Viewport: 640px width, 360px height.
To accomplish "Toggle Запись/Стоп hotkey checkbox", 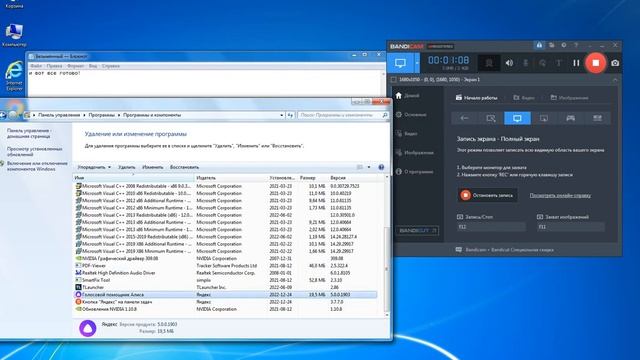I will pos(460,217).
